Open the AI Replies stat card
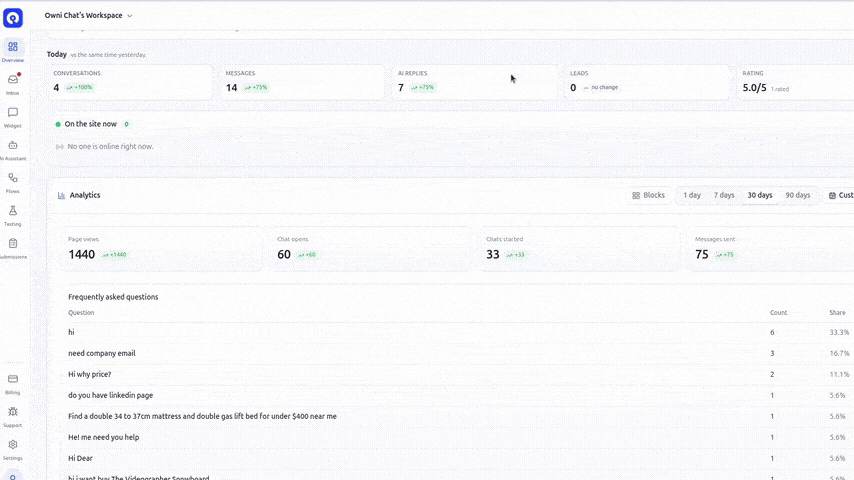This screenshot has width=854, height=480. click(474, 82)
